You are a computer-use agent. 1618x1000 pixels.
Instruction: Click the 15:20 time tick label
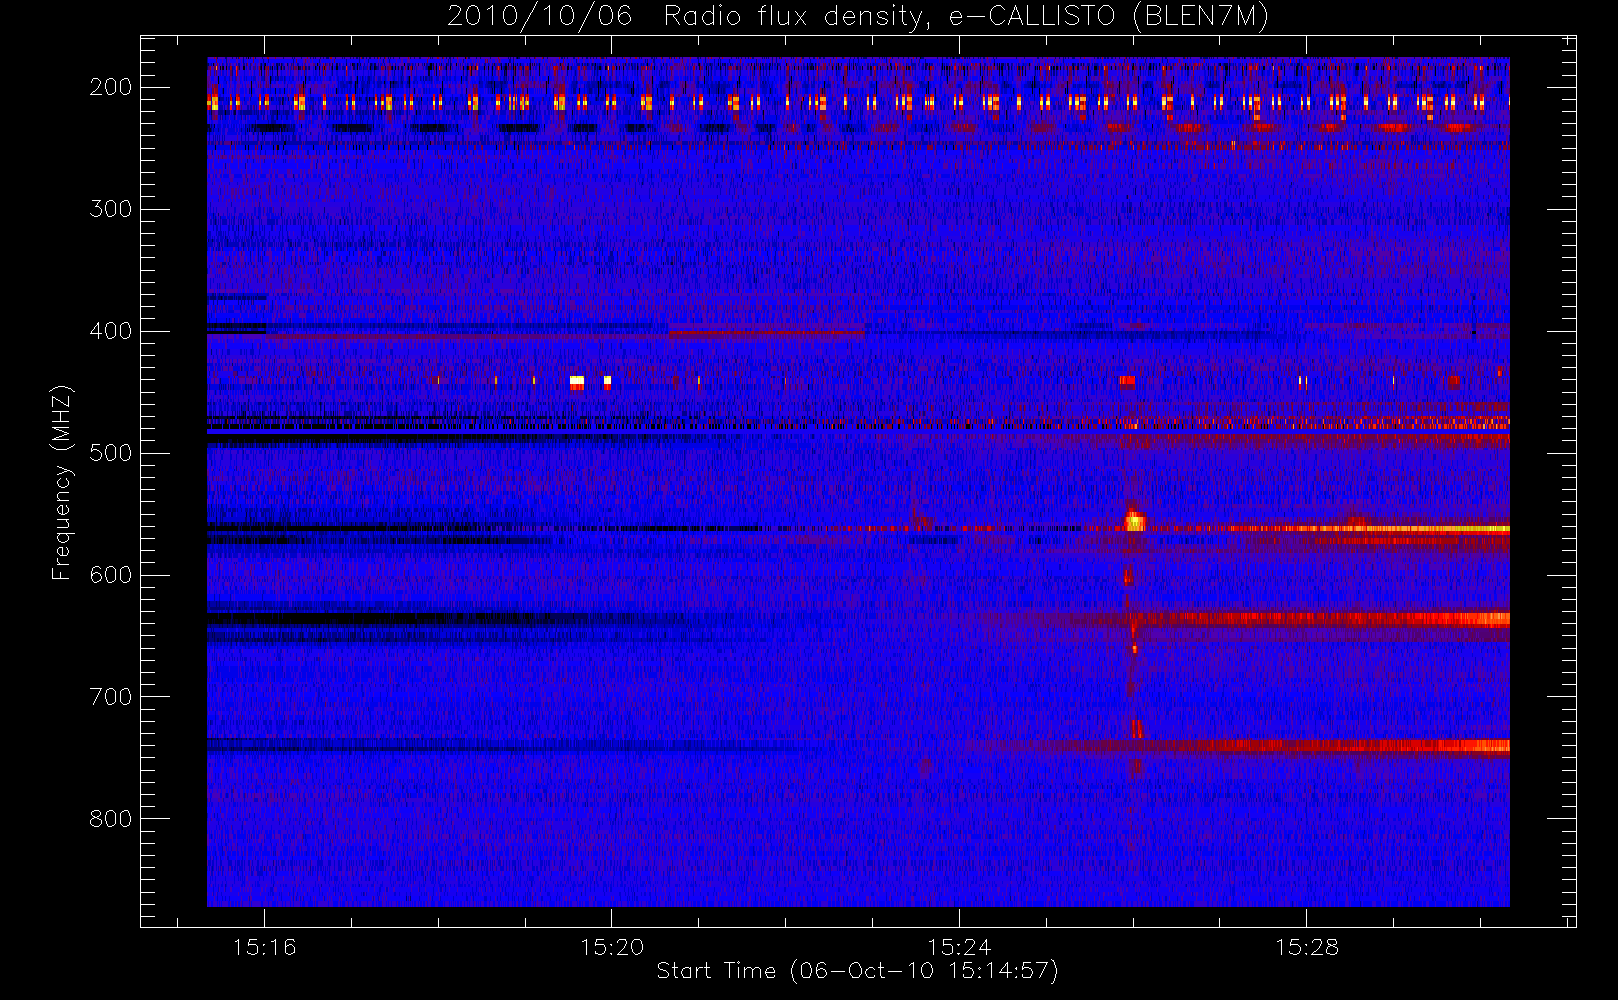tap(612, 947)
